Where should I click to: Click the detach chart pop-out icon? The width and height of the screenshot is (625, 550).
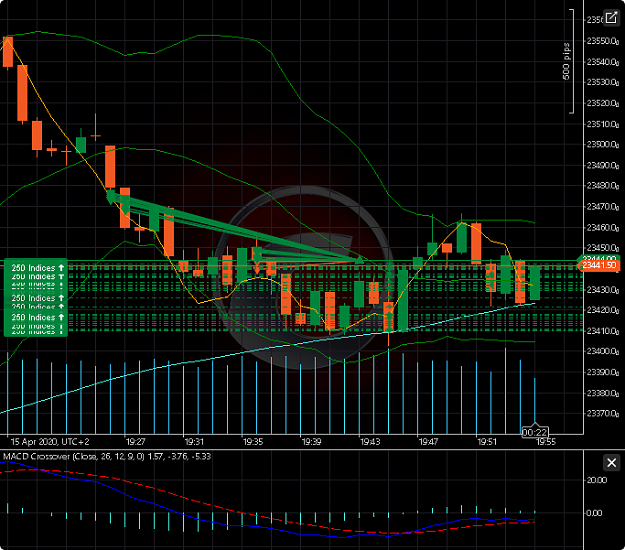click(611, 18)
